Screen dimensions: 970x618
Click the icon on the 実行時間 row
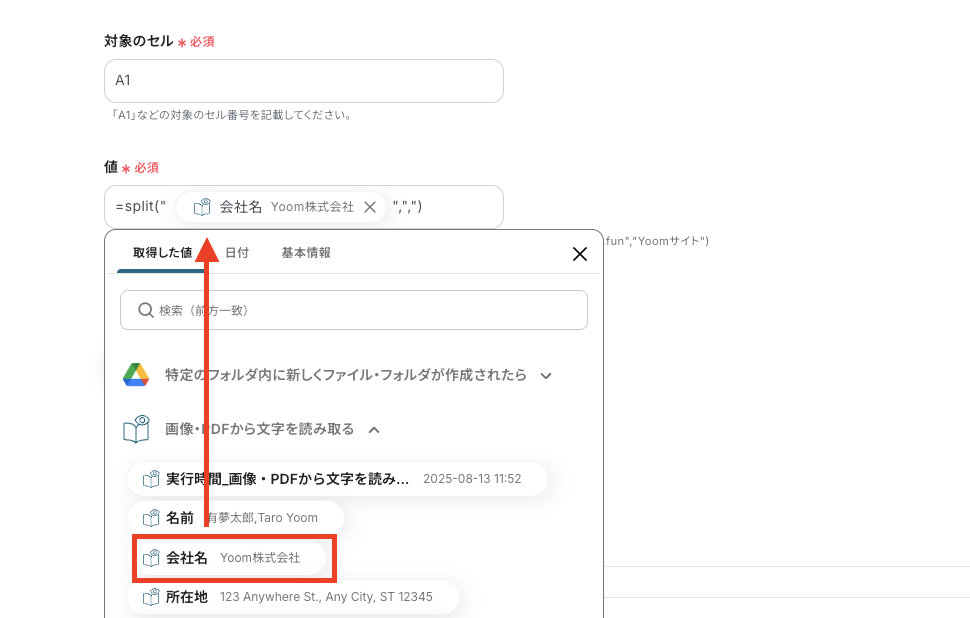click(x=151, y=479)
